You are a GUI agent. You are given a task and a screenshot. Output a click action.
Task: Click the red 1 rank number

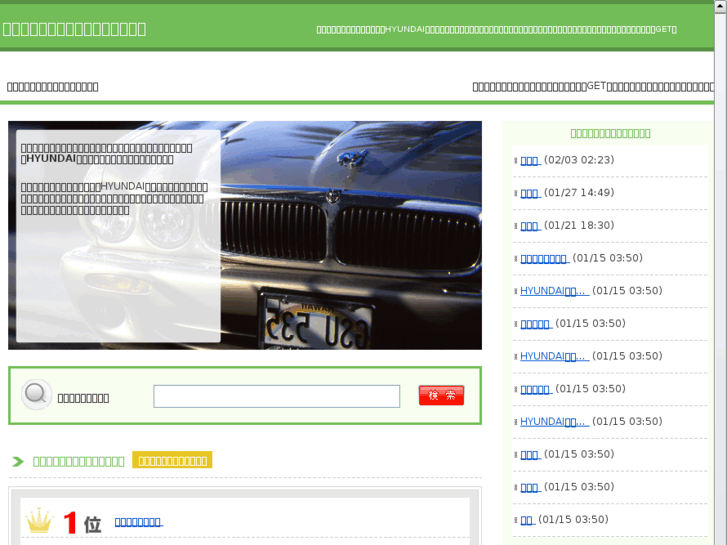click(70, 523)
